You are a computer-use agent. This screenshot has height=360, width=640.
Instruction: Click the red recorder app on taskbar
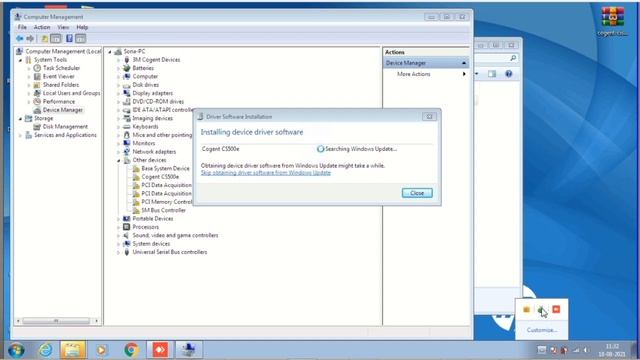point(160,350)
